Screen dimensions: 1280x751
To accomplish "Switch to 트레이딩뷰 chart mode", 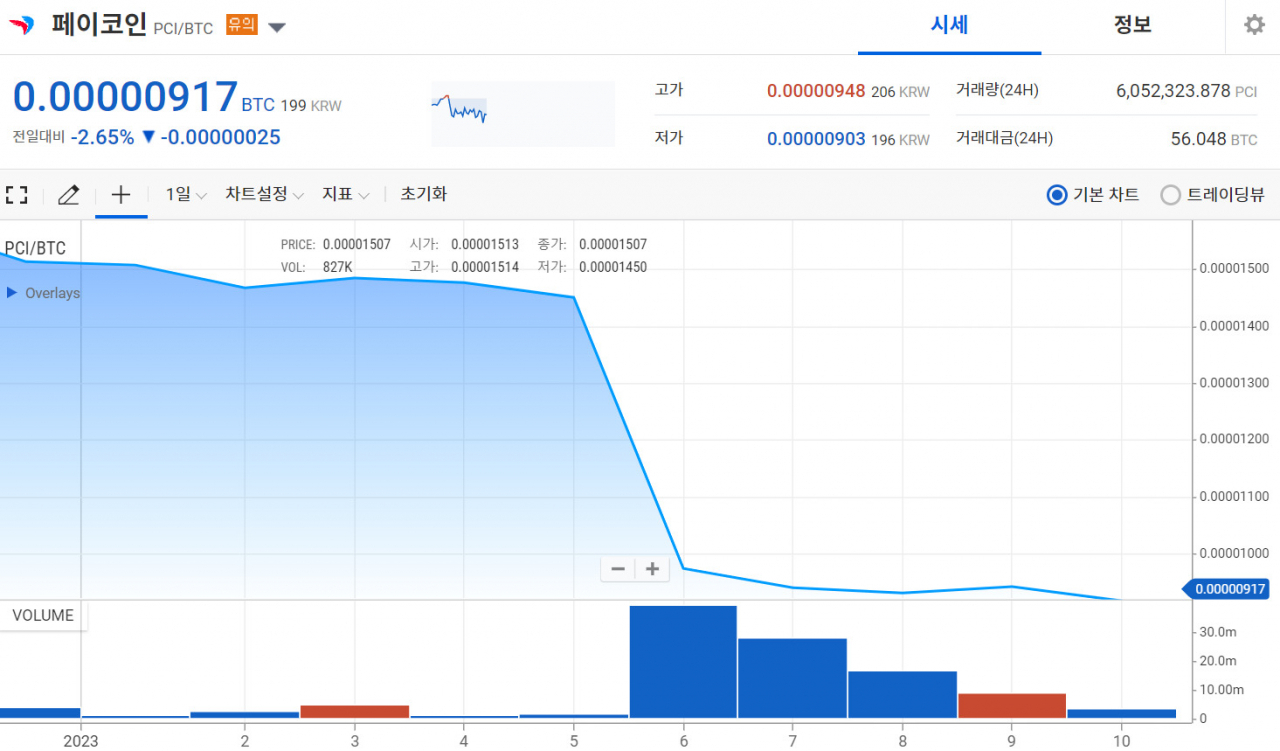I will point(1170,195).
